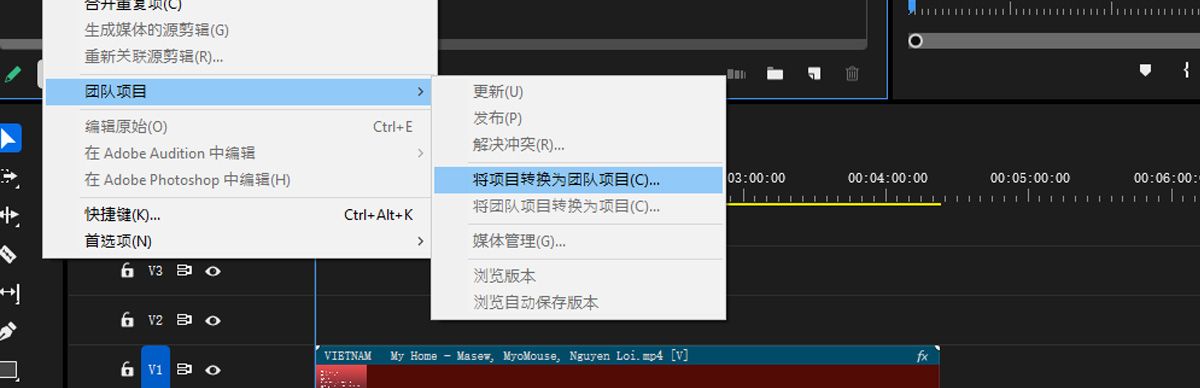
Task: Click the New Bin folder icon
Action: pos(775,73)
